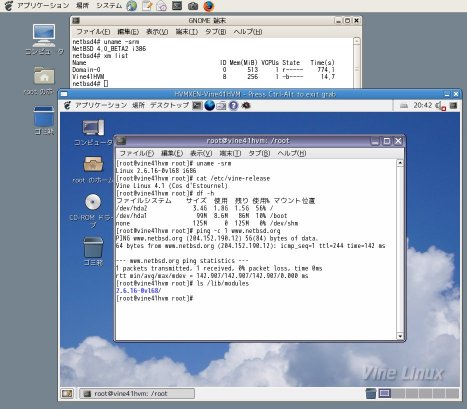This screenshot has height=409, width=467.
Task: Open 端末(T) menu in the GNOME 端末 window
Action: tap(186, 32)
